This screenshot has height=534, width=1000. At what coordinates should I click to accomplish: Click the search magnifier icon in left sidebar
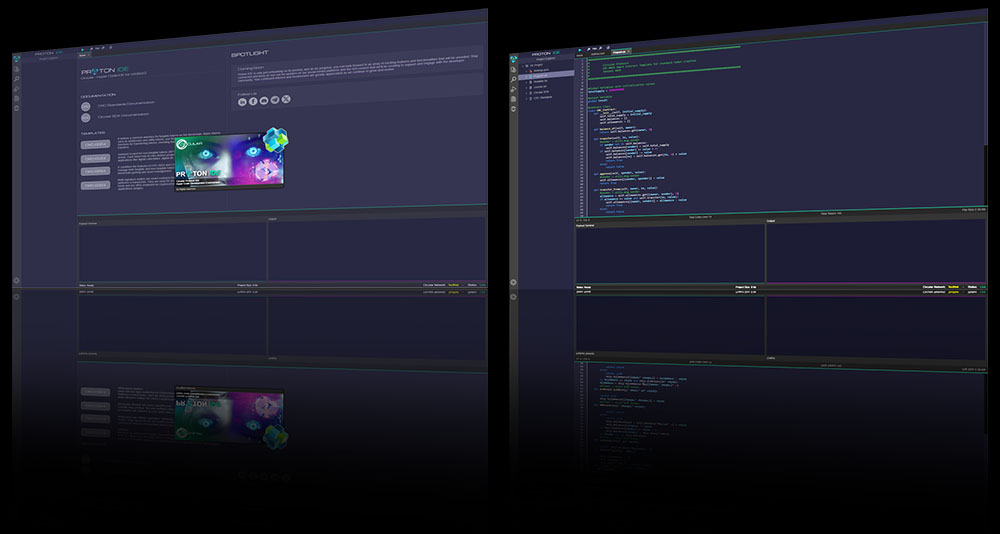click(17, 78)
